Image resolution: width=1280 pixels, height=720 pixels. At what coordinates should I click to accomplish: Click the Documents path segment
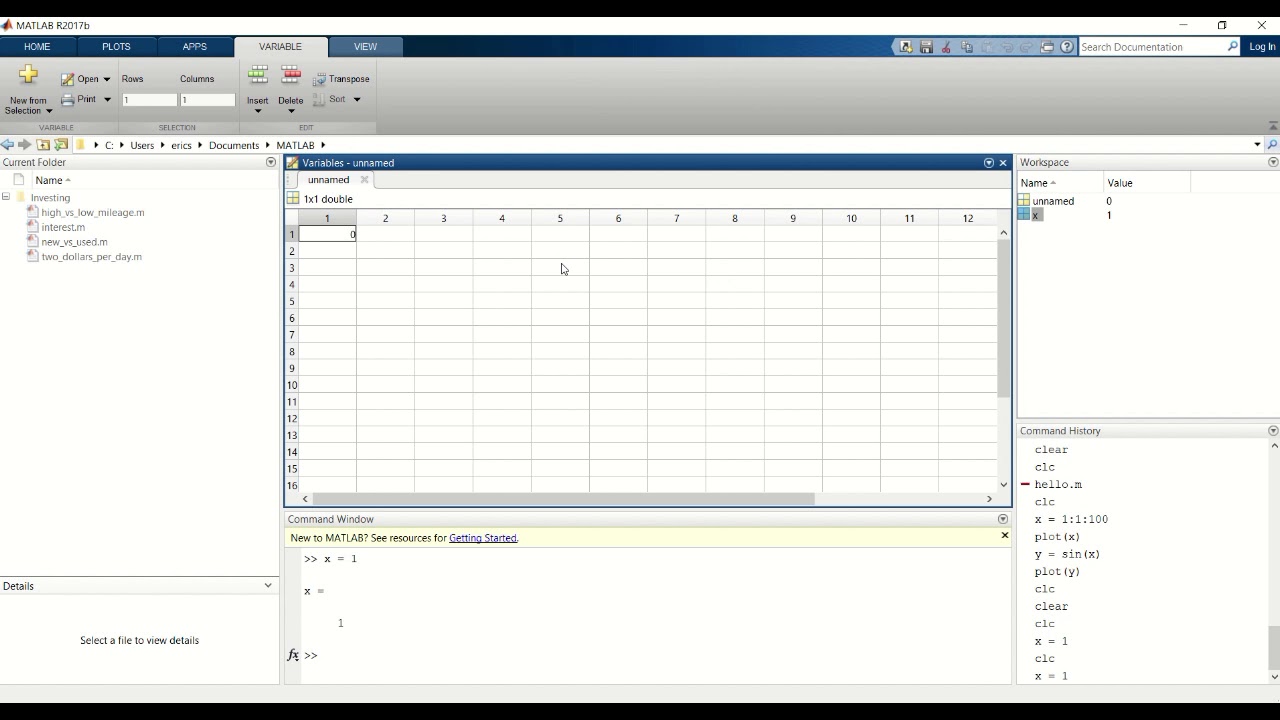tap(234, 145)
